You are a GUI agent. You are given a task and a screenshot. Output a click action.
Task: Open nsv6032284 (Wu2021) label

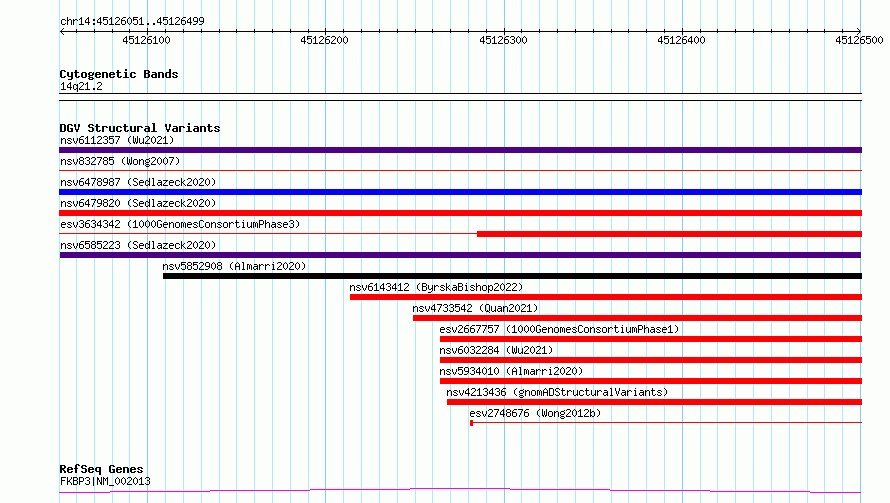click(496, 350)
